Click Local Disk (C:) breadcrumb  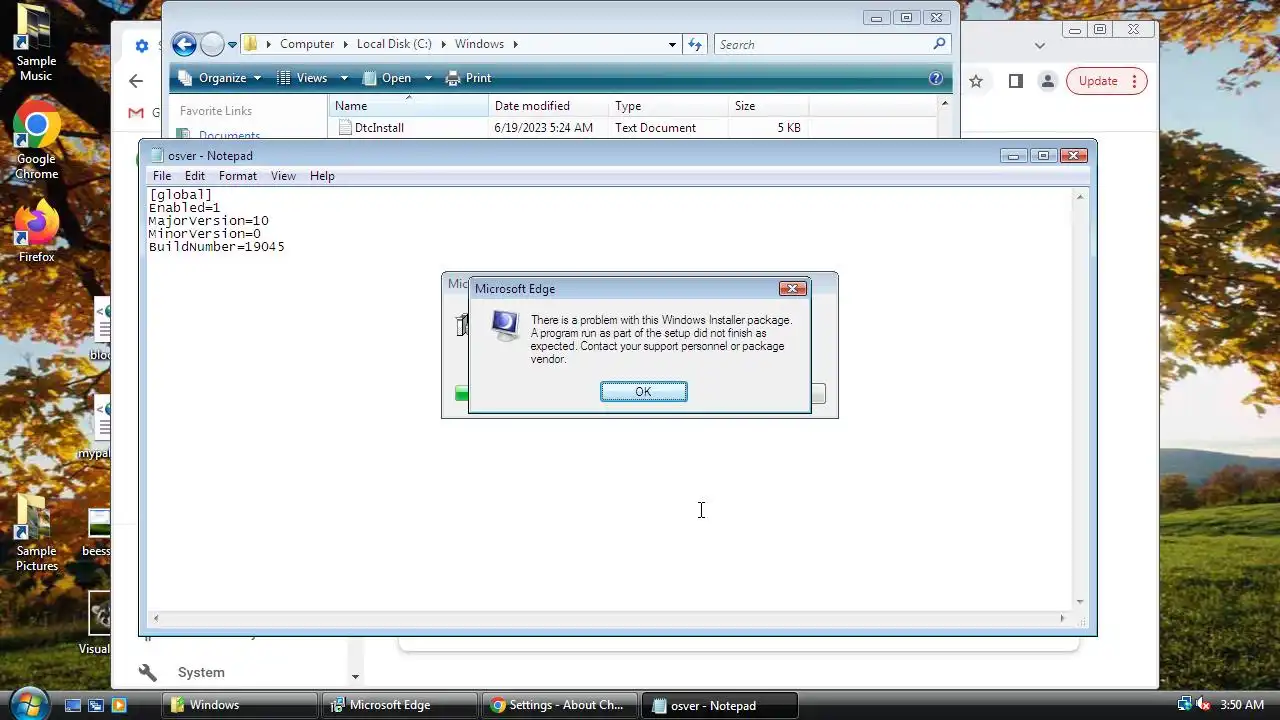click(x=394, y=44)
